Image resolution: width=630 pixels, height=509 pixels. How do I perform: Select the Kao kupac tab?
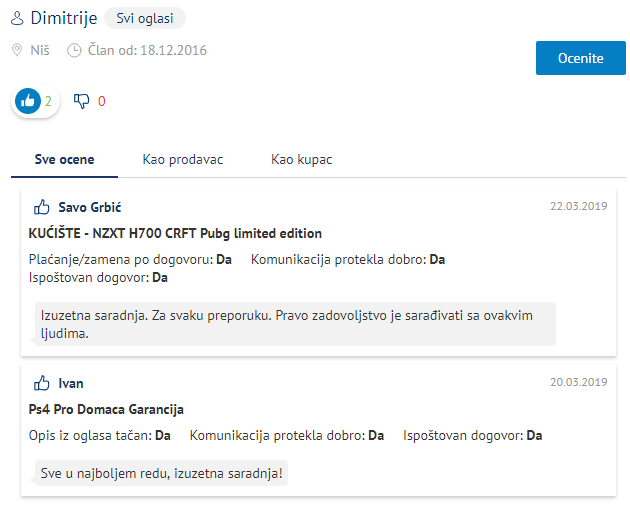click(301, 160)
